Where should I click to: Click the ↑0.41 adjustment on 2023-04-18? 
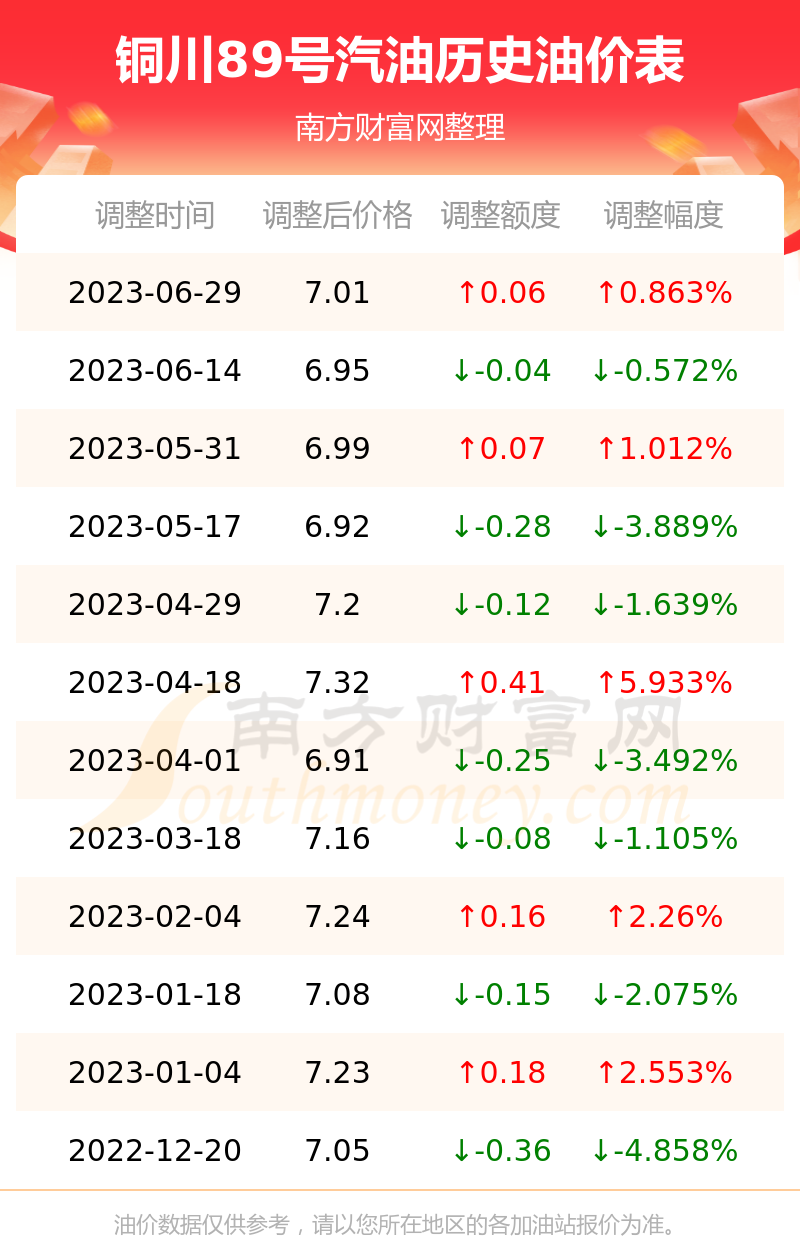coord(501,683)
